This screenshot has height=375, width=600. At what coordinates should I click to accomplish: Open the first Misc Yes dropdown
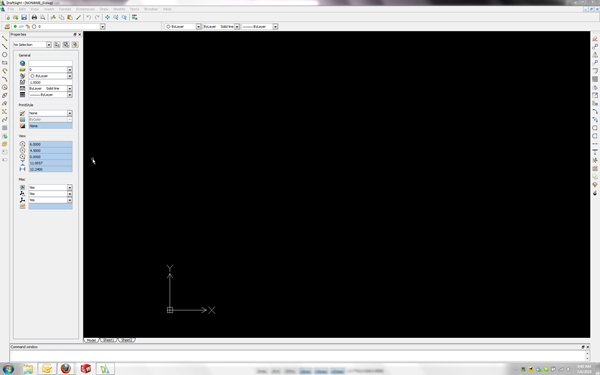[70, 188]
